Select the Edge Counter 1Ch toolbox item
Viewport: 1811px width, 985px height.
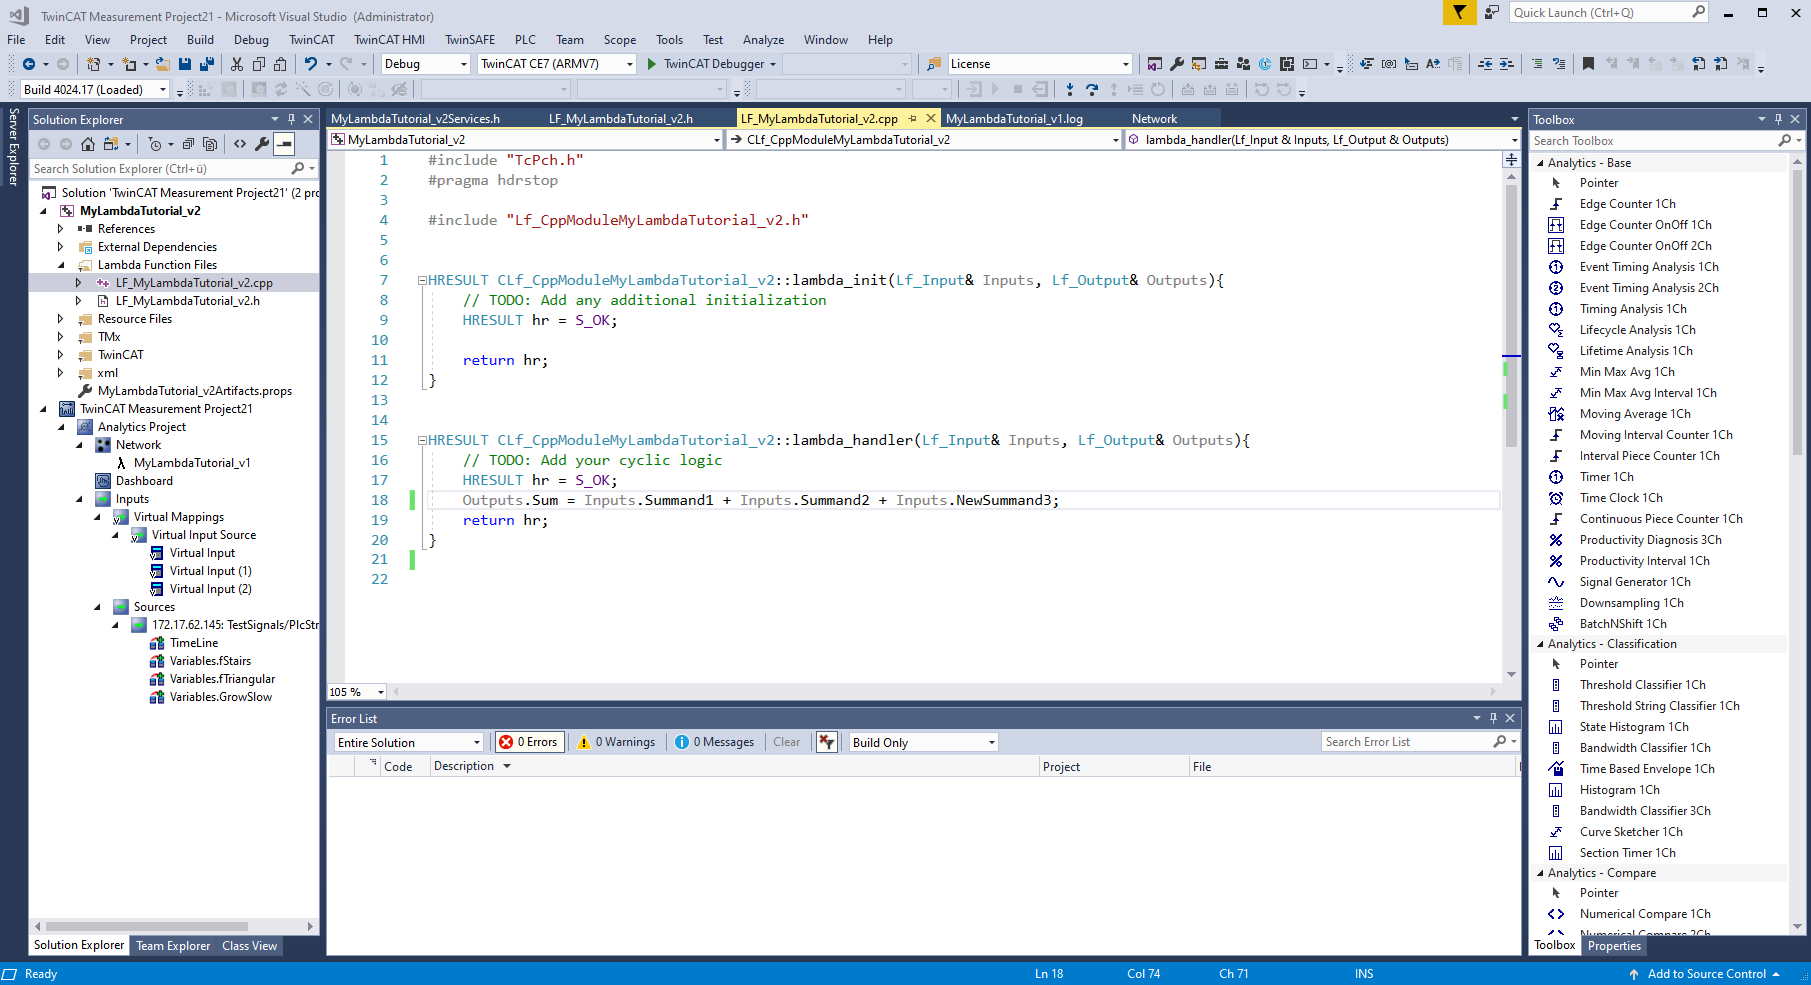(x=1627, y=204)
